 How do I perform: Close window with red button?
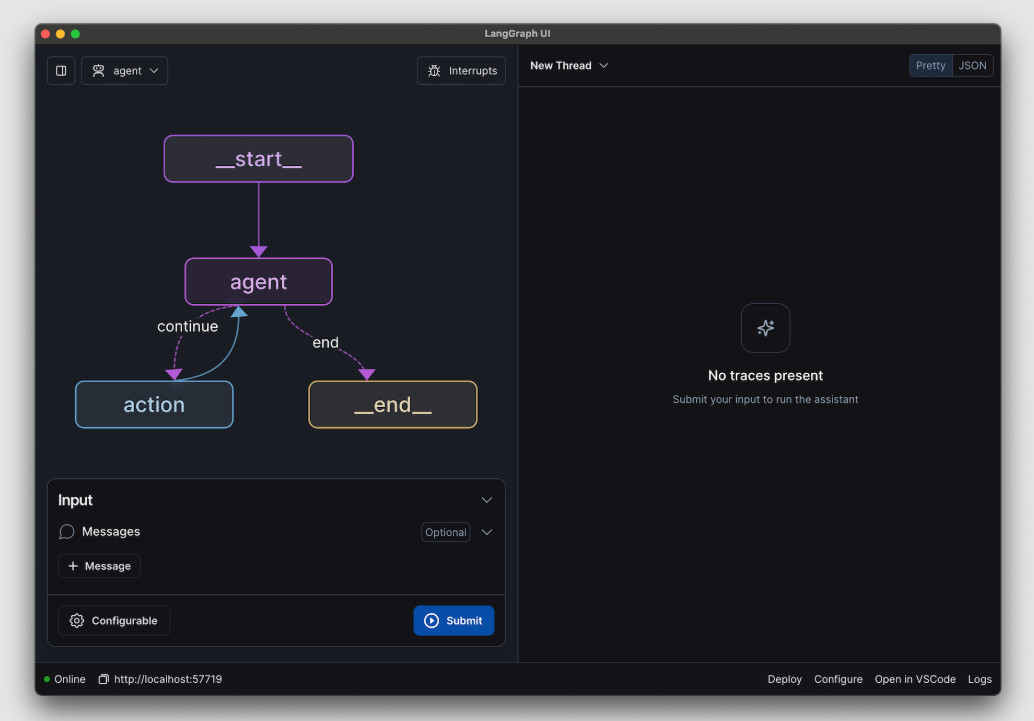46,34
